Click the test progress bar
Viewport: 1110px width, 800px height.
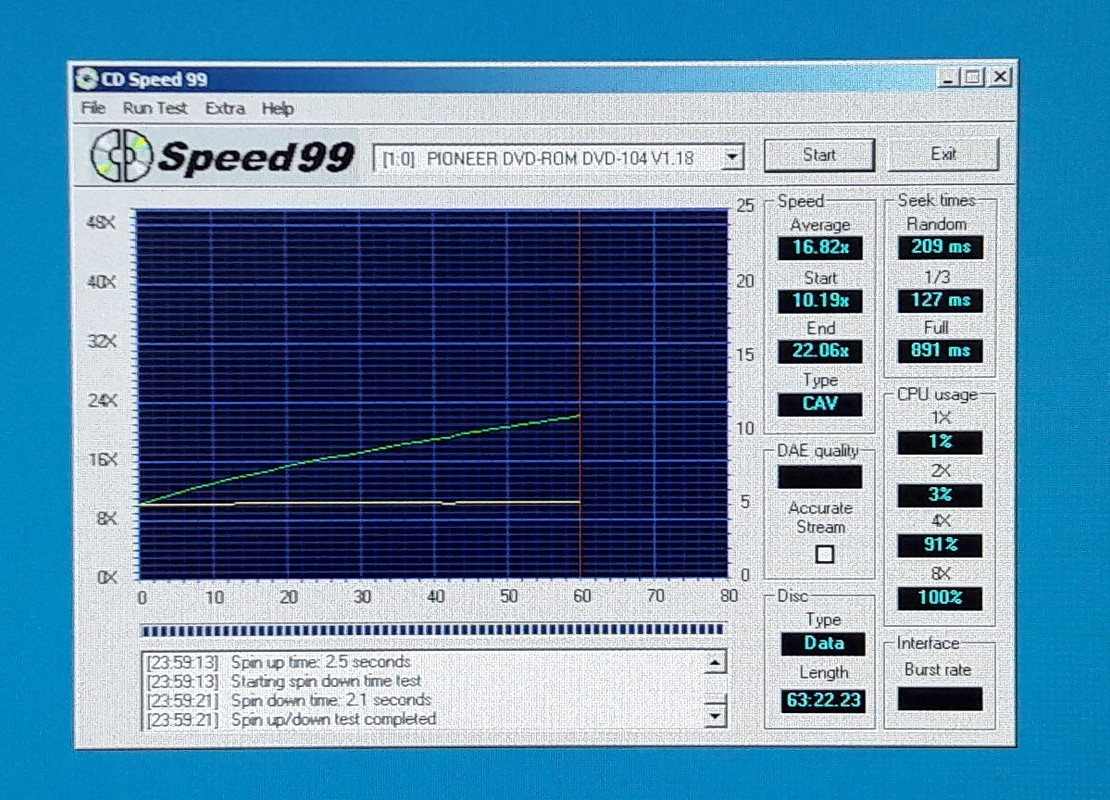tap(433, 629)
